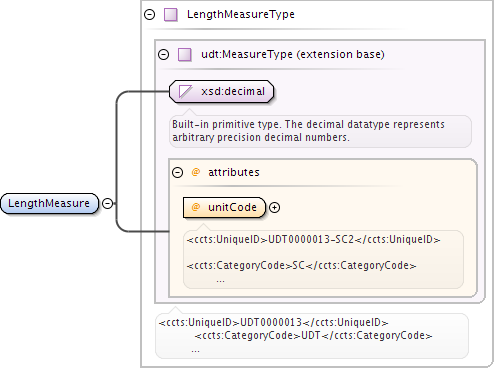Click the LengthMeasureType complex type icon
Screen dimensions: 495x369
click(171, 15)
